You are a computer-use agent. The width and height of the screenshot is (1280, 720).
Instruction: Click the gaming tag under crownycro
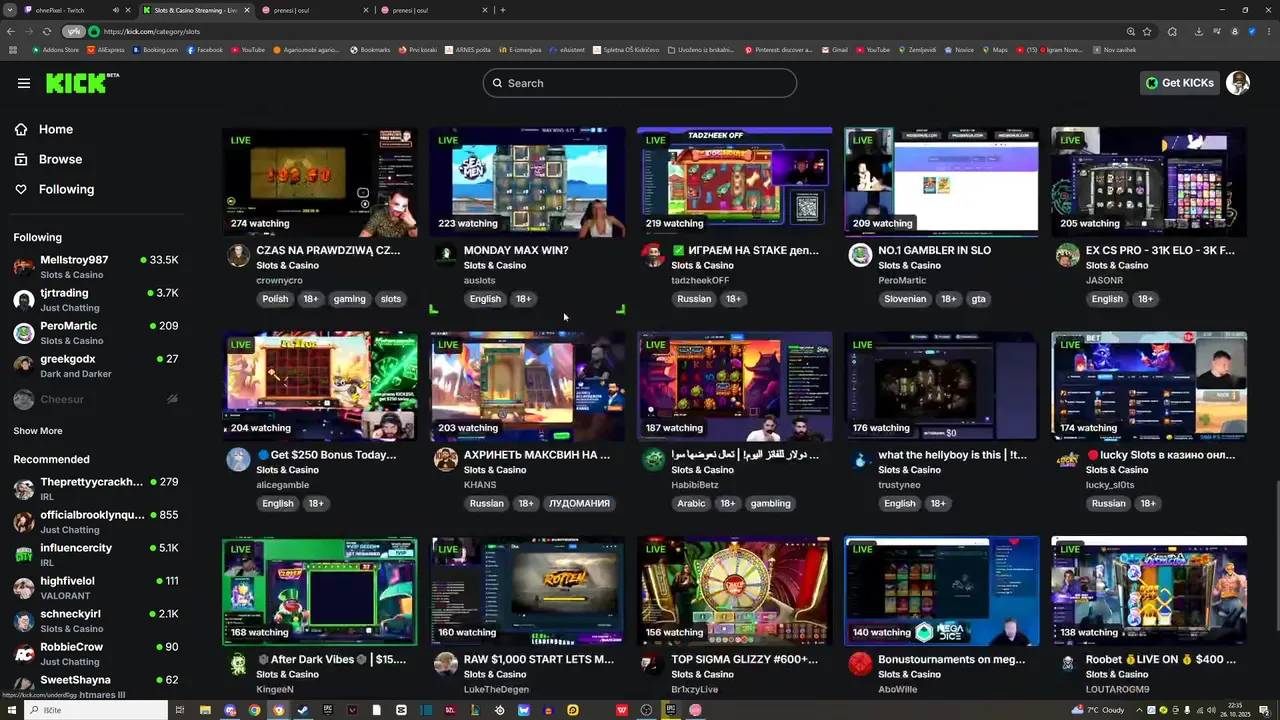pyautogui.click(x=349, y=299)
